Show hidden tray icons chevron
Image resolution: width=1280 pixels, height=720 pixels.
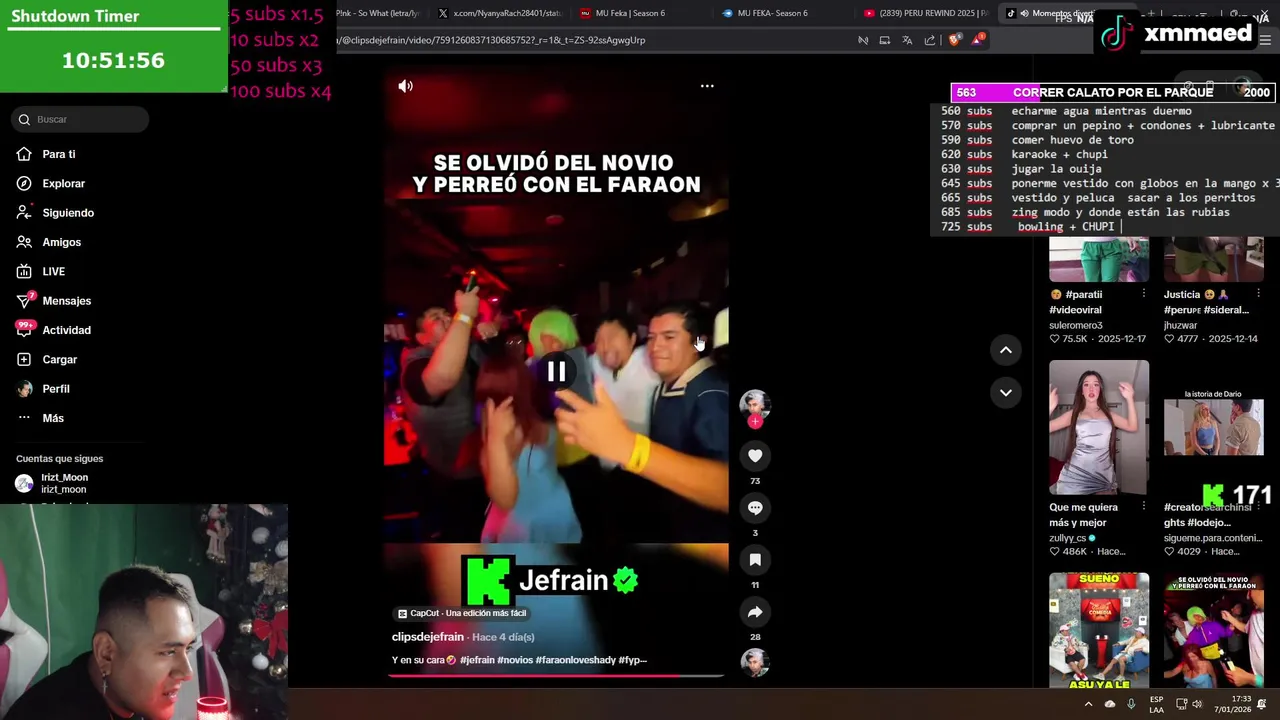tap(1088, 704)
